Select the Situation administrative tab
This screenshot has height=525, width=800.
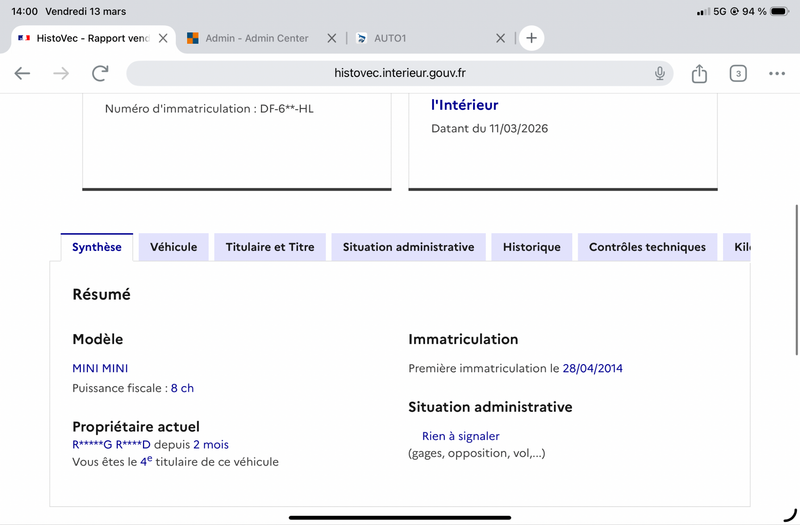(x=408, y=247)
